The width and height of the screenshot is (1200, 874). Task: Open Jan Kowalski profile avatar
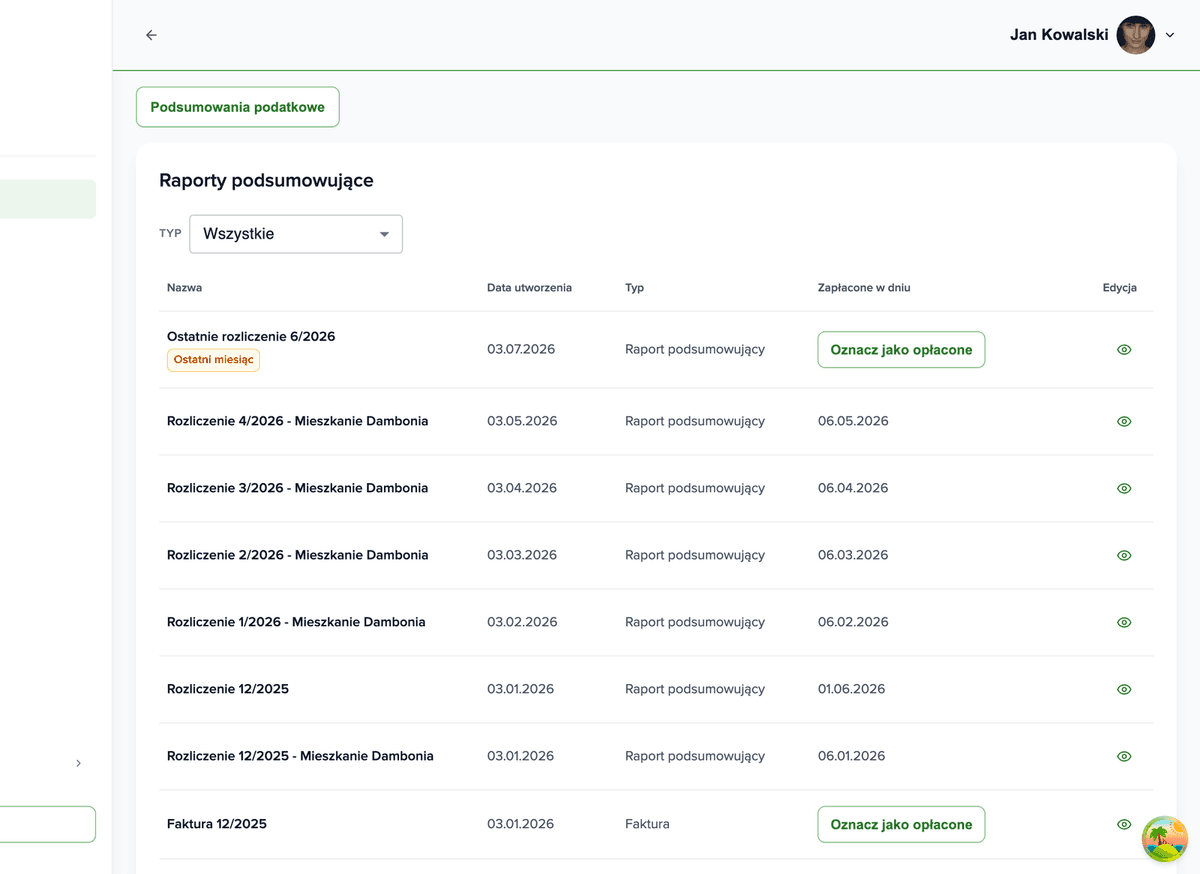[x=1136, y=35]
